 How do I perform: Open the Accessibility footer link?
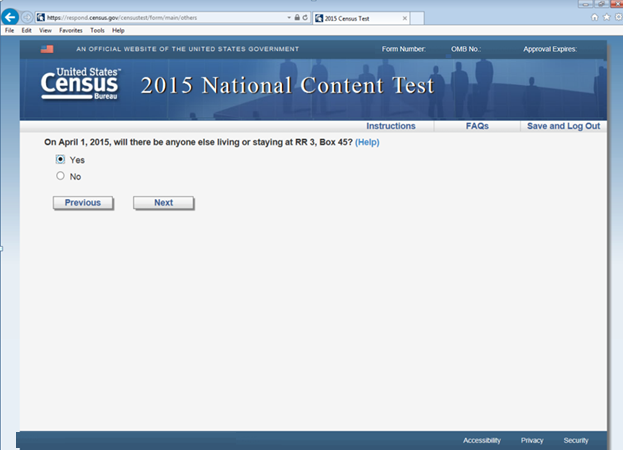pos(482,440)
